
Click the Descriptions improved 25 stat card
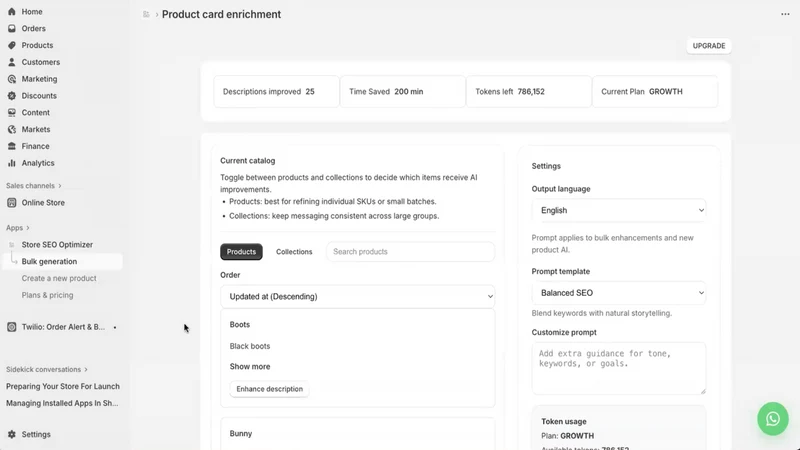point(277,91)
